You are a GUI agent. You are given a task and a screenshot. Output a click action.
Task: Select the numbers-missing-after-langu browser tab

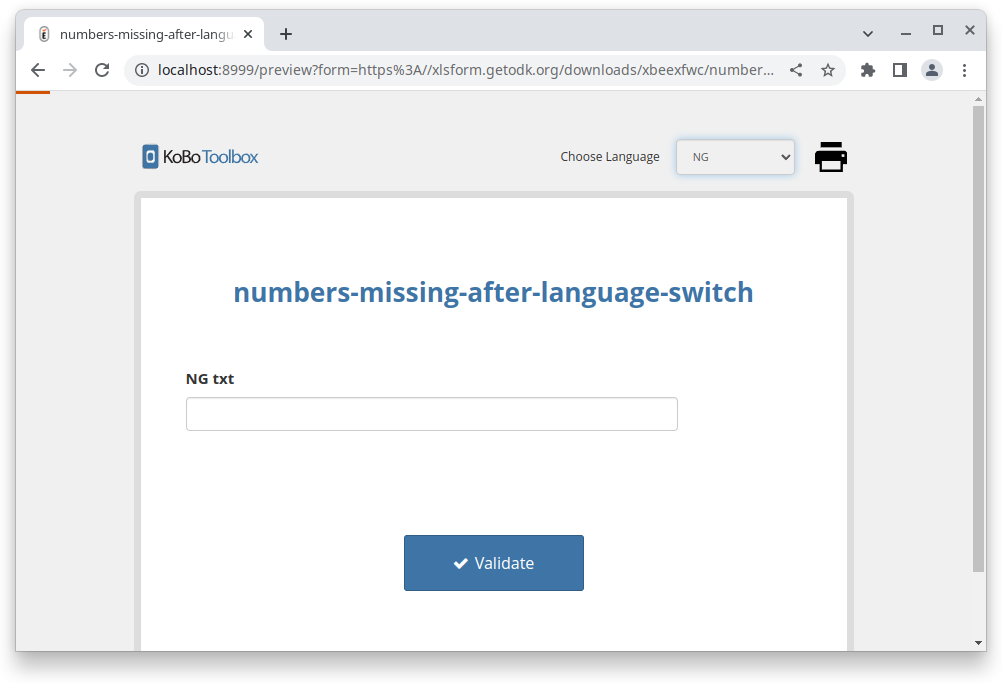click(146, 34)
